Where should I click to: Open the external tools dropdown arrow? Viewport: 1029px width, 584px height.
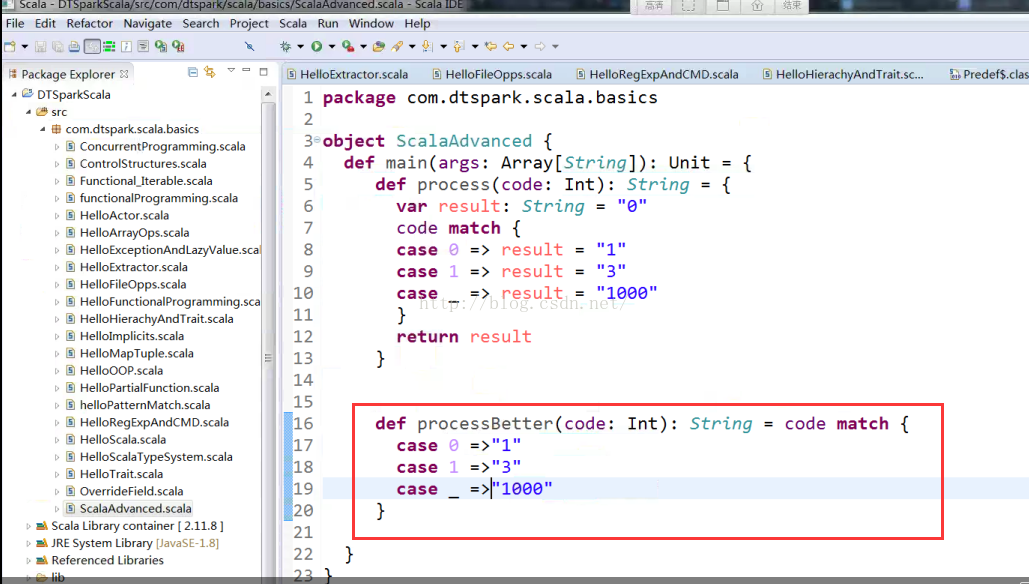(363, 47)
